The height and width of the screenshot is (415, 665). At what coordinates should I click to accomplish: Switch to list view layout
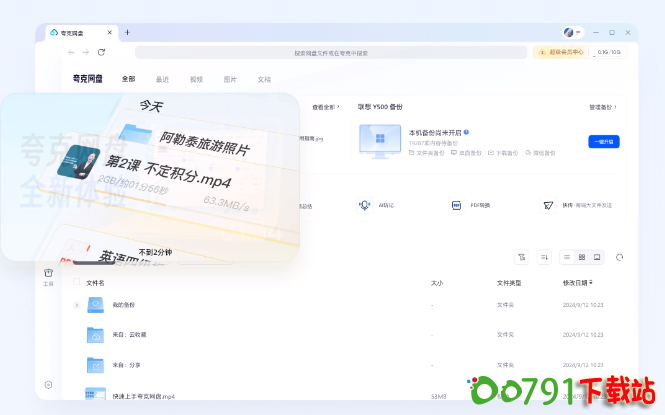pyautogui.click(x=567, y=257)
